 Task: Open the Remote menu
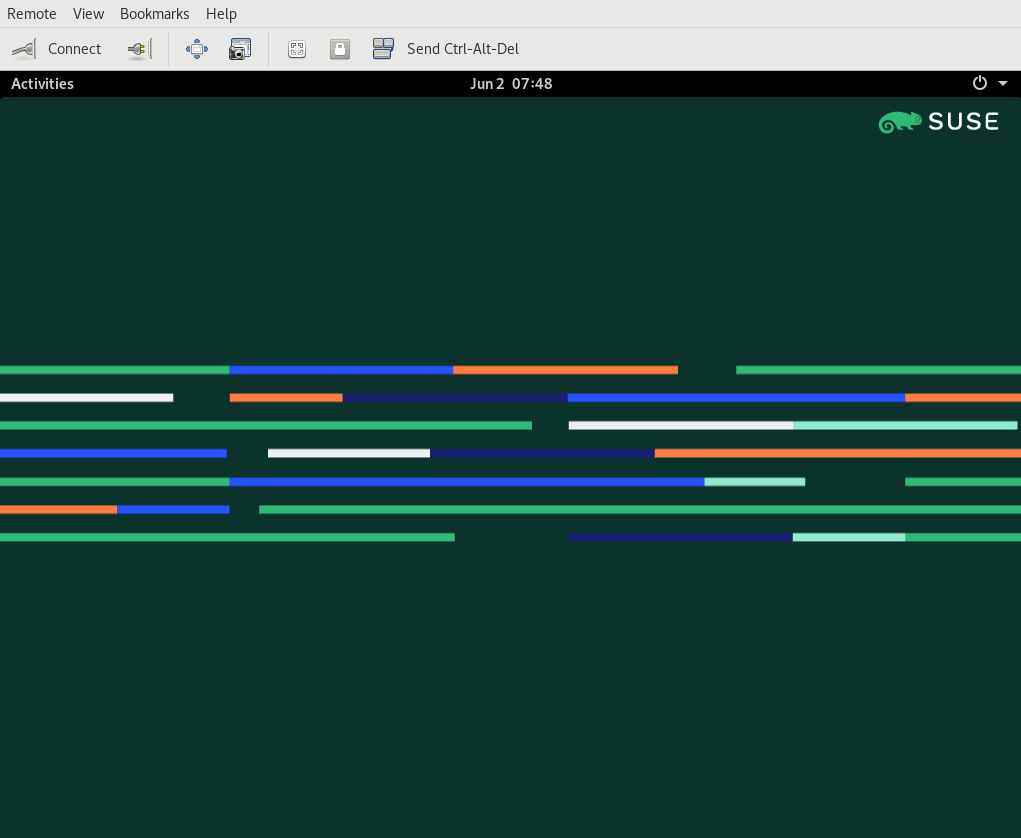32,14
